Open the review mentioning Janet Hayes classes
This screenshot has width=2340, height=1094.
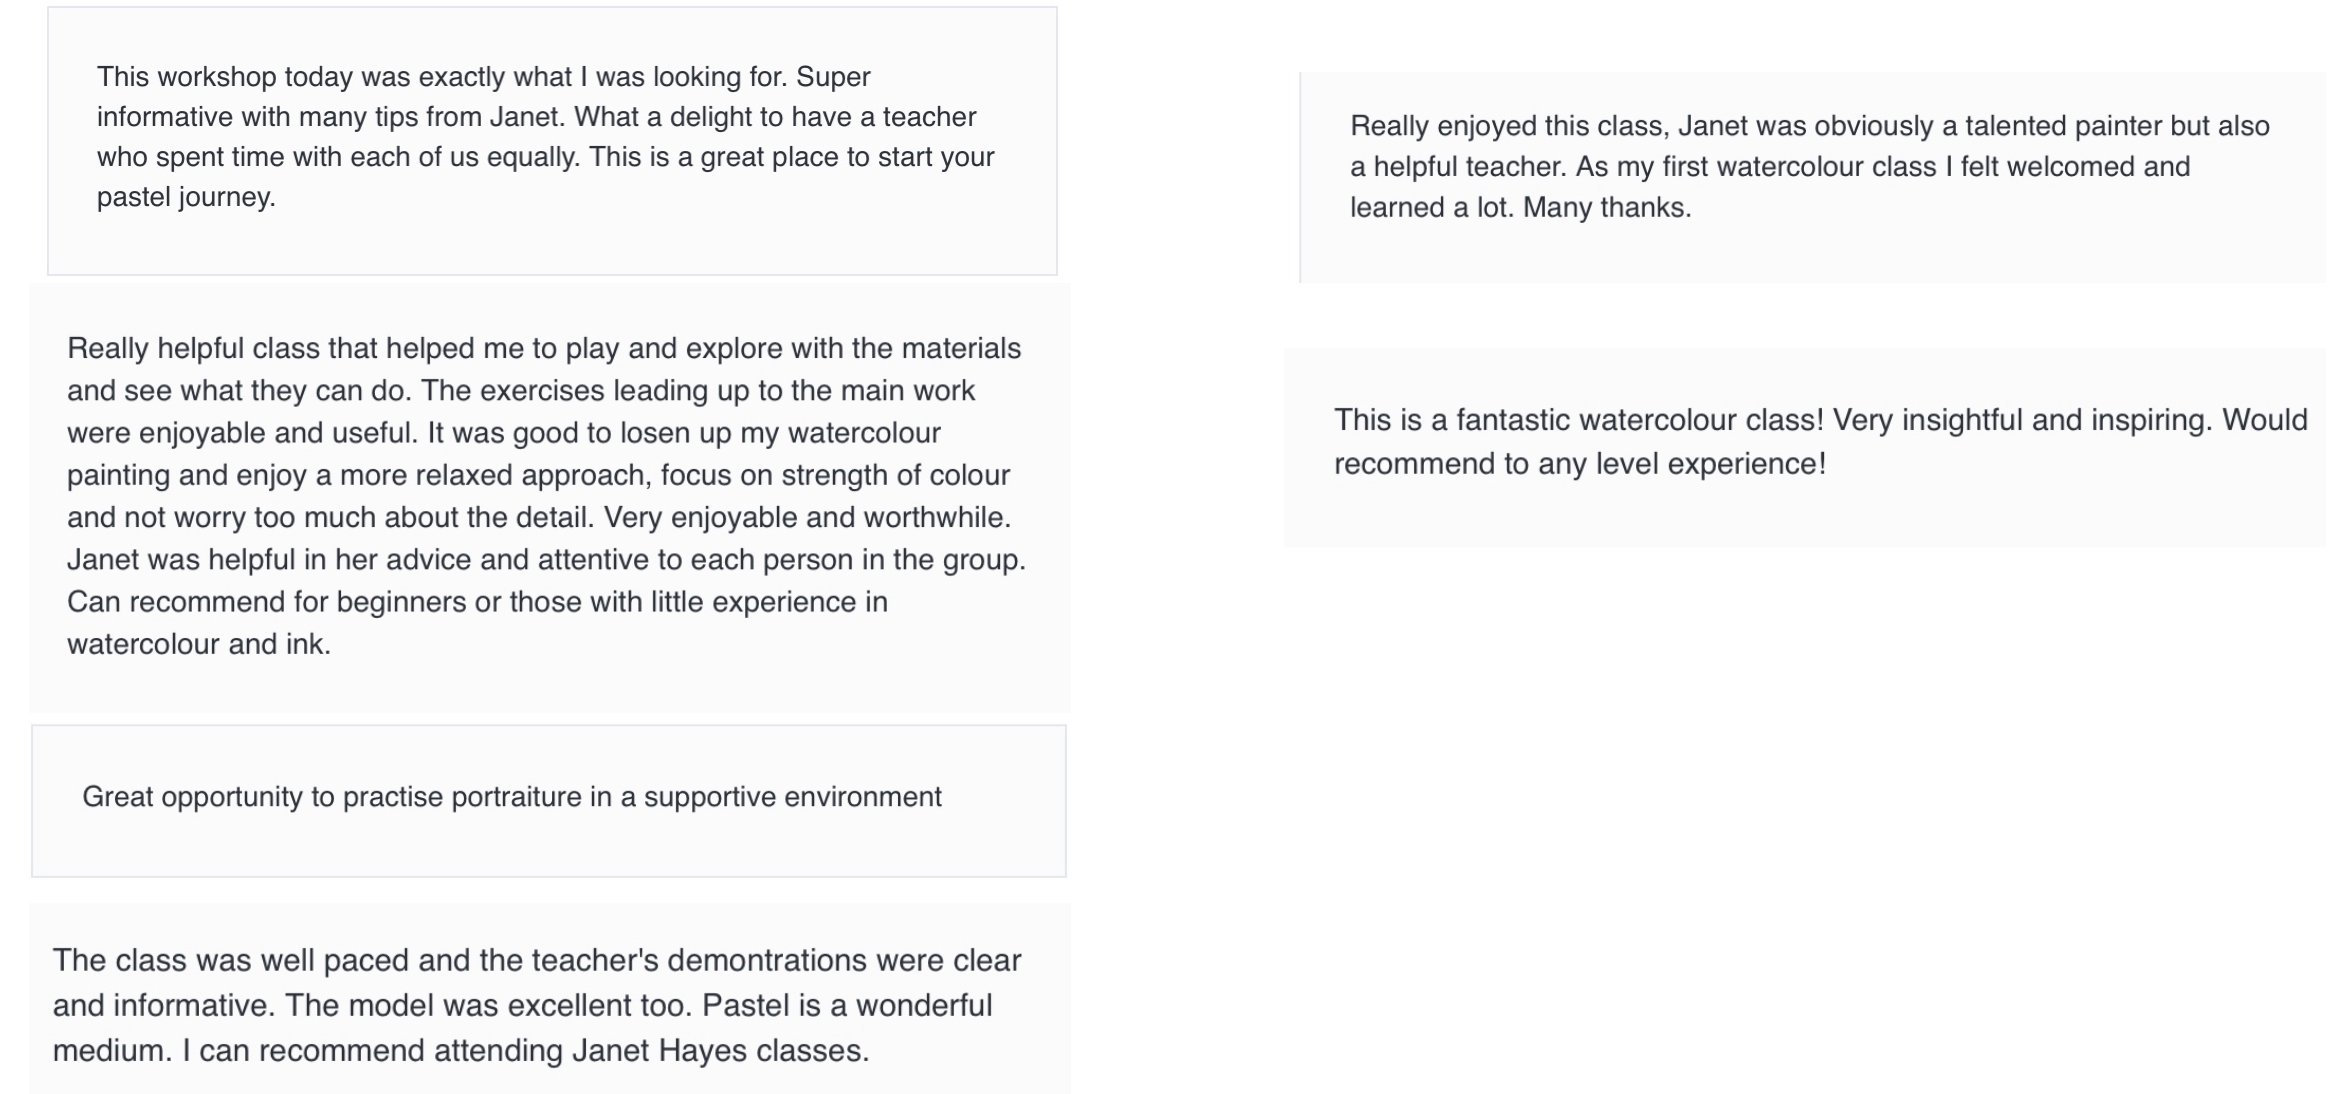click(550, 998)
